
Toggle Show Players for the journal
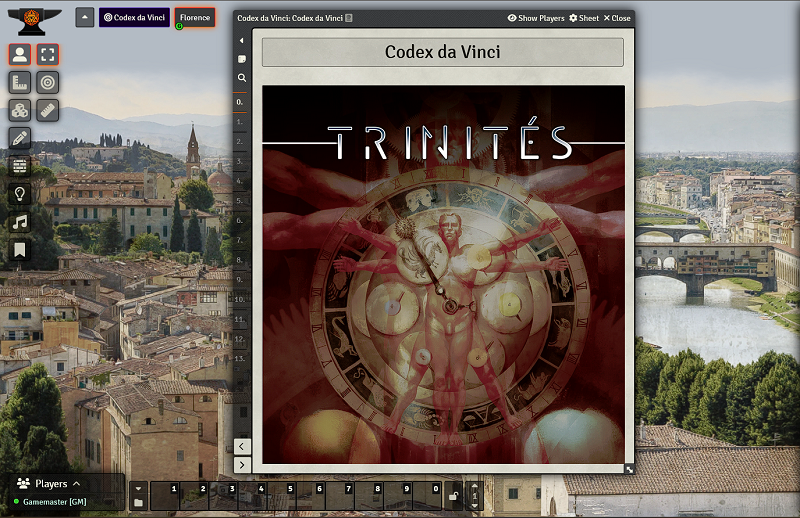point(536,18)
